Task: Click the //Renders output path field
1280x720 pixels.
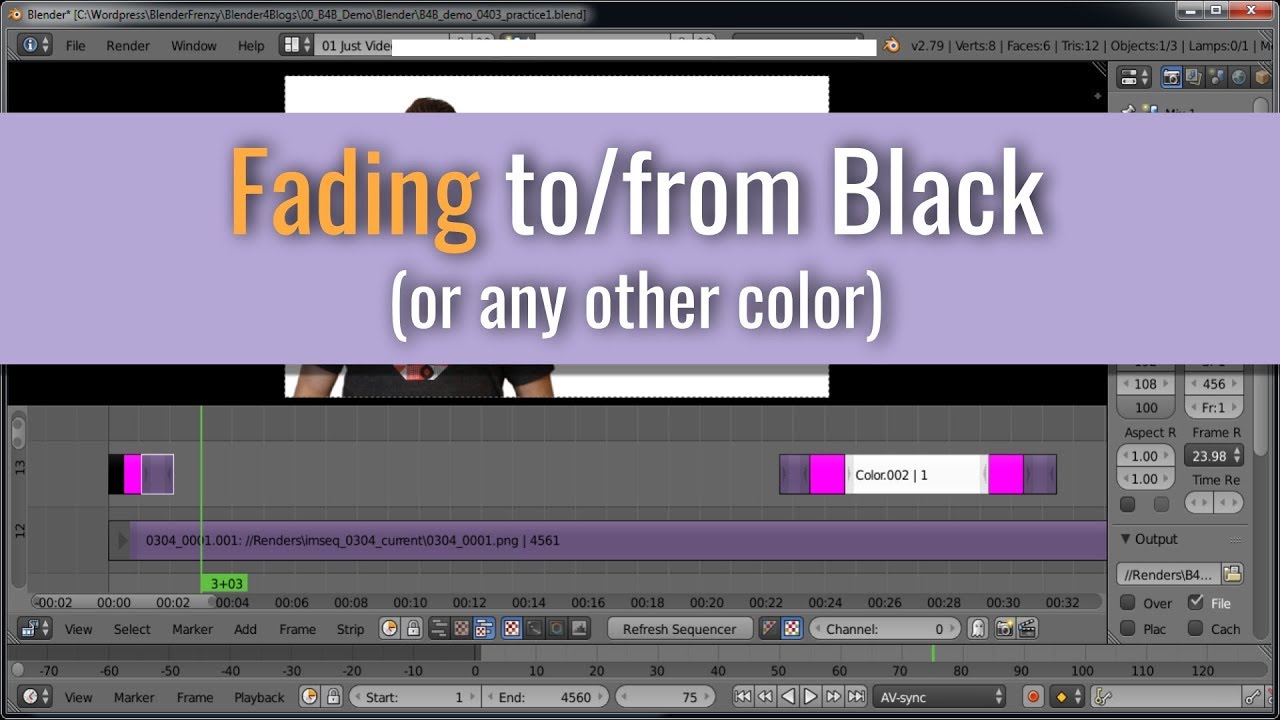Action: pos(1168,574)
